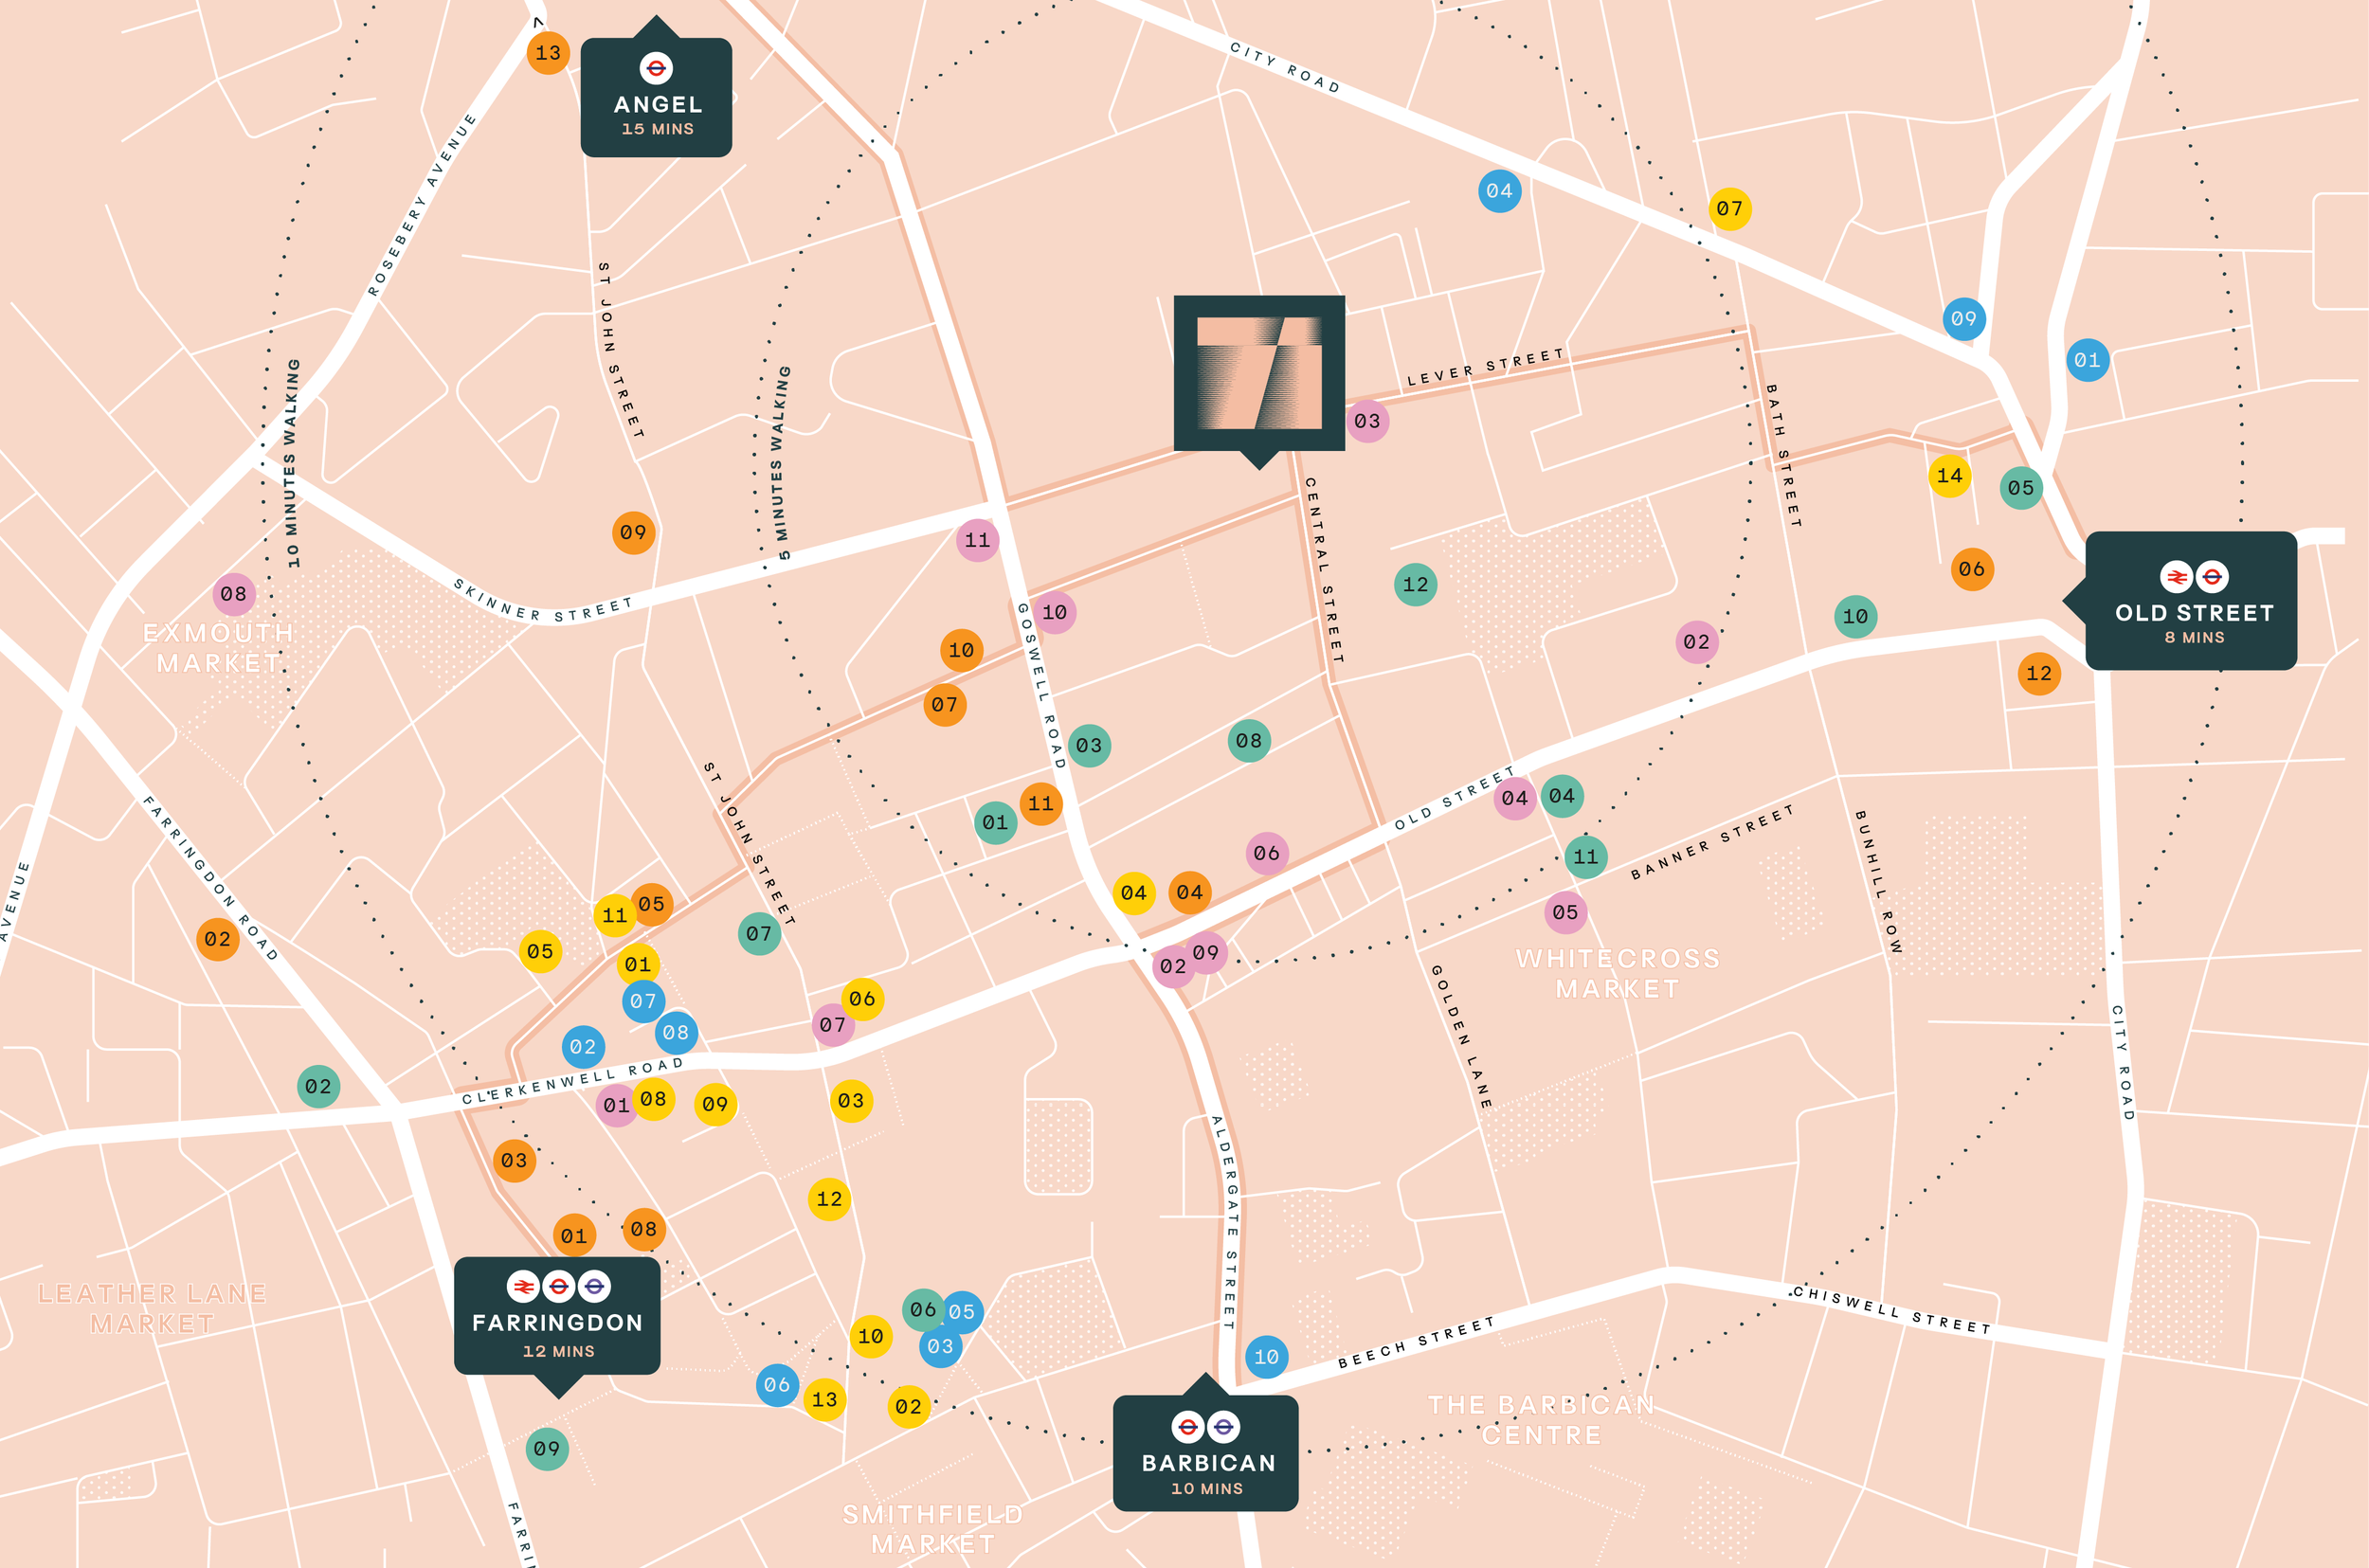This screenshot has height=1568, width=2369.
Task: Click the pink 04 marker on Old Street
Action: [1514, 798]
